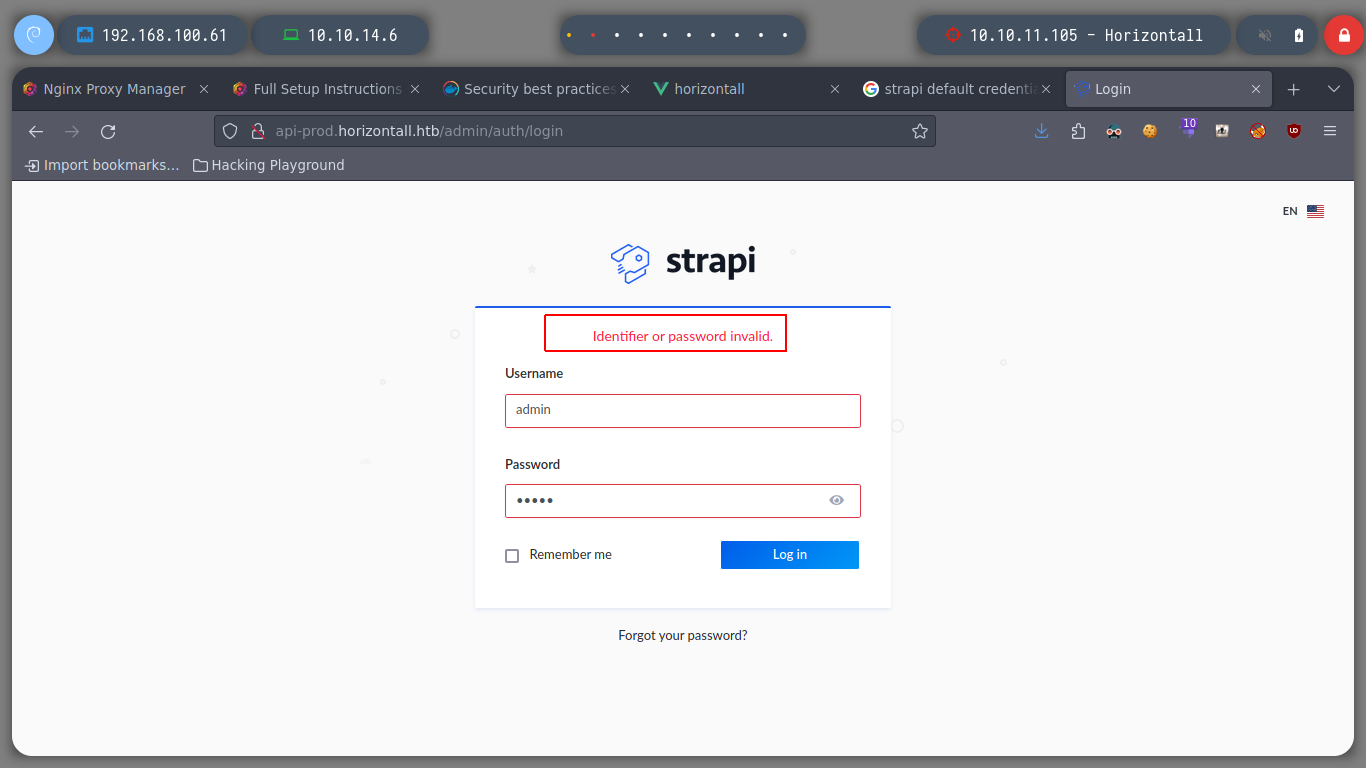Select the Login tab
This screenshot has height=768, width=1366.
click(x=1168, y=89)
